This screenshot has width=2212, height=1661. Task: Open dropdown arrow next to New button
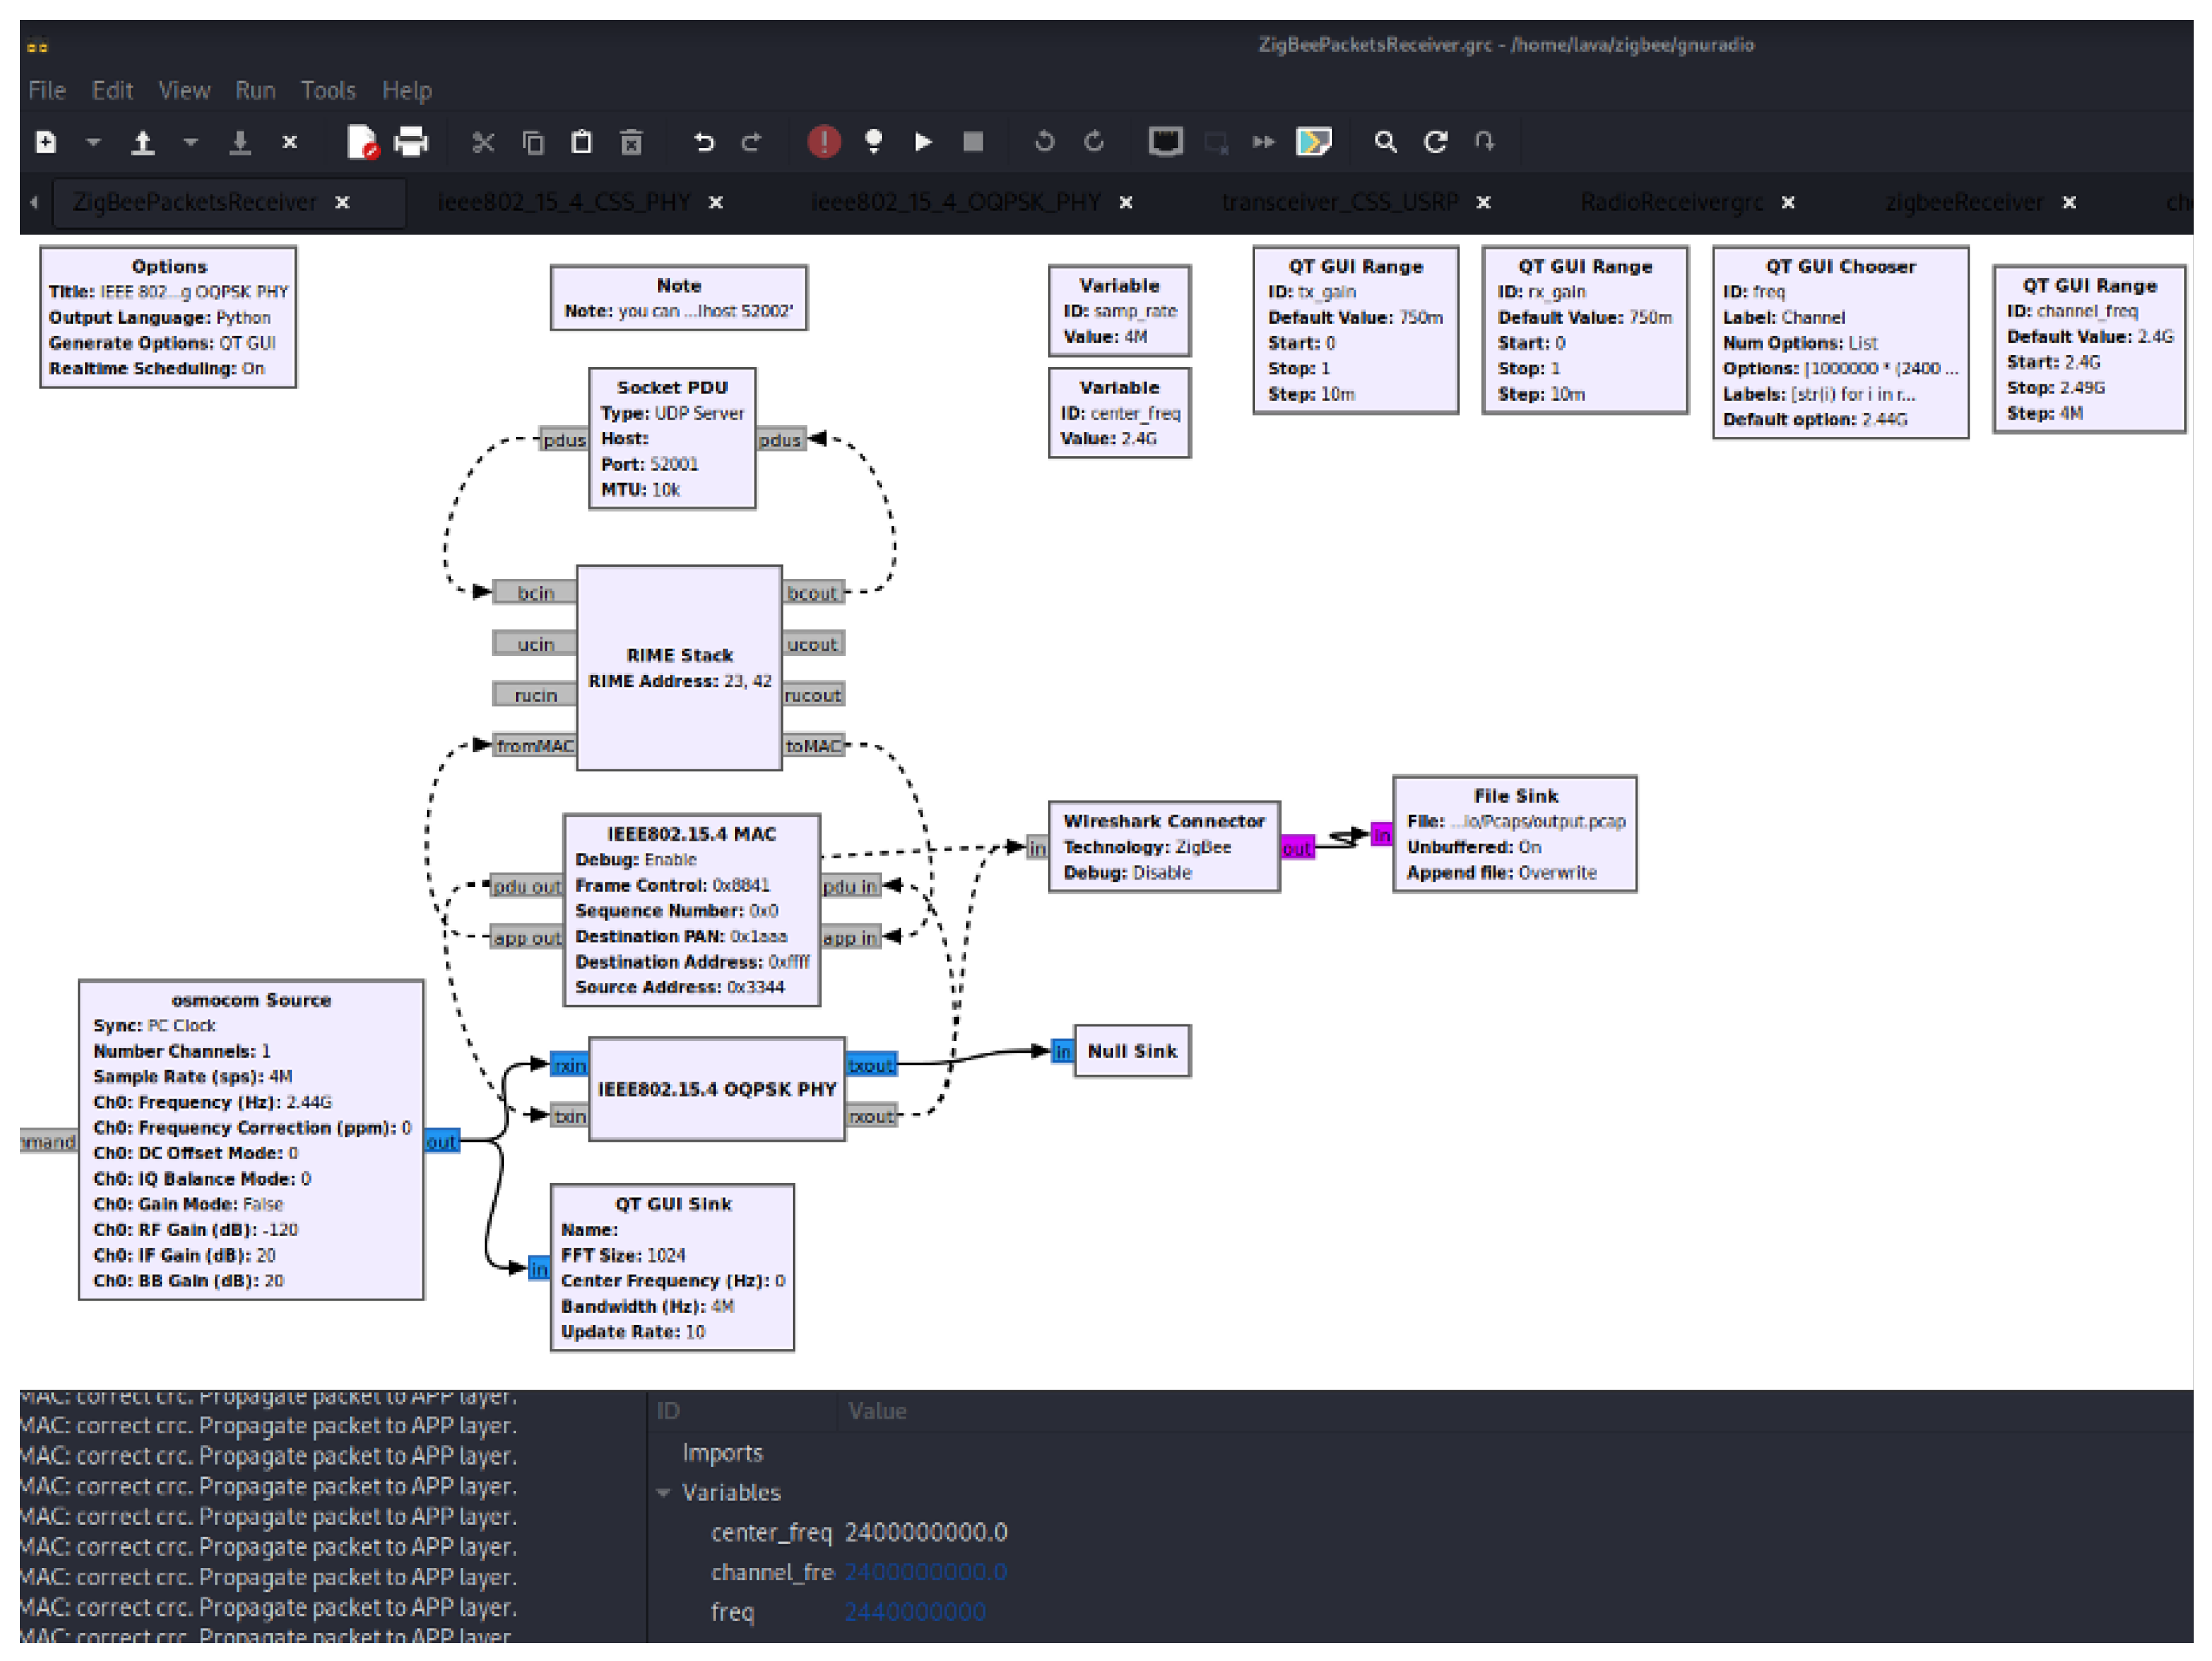(x=93, y=142)
